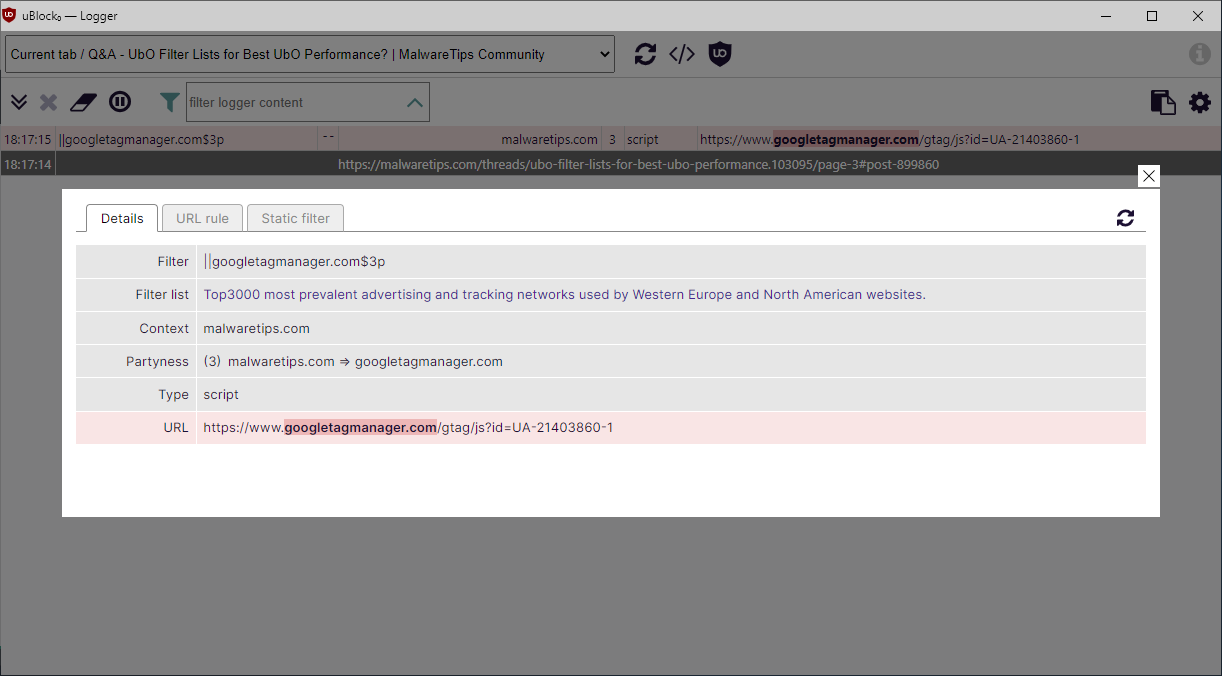Open the current tab selector dropdown

pyautogui.click(x=310, y=54)
